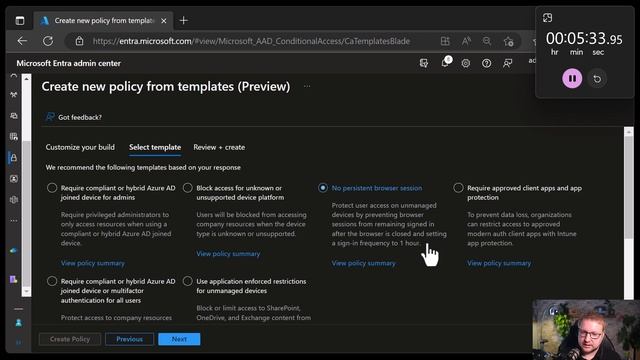Click the Microsoft Entra admin center title
Screen dimensions: 640x360
69,63
